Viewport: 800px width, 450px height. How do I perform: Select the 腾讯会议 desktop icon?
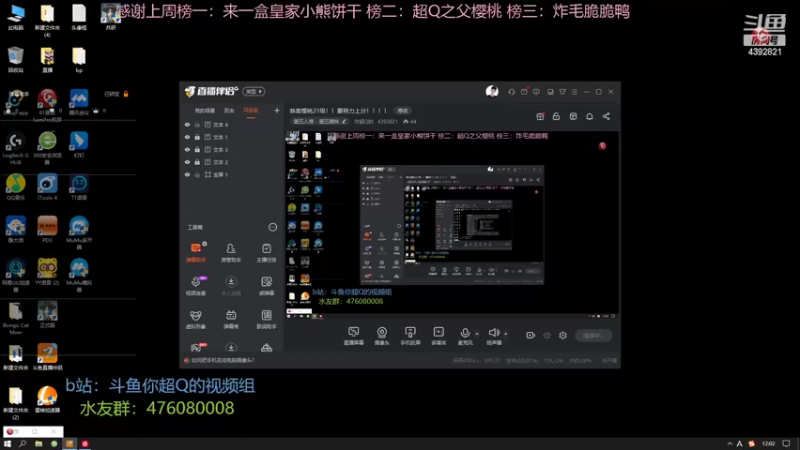79,102
